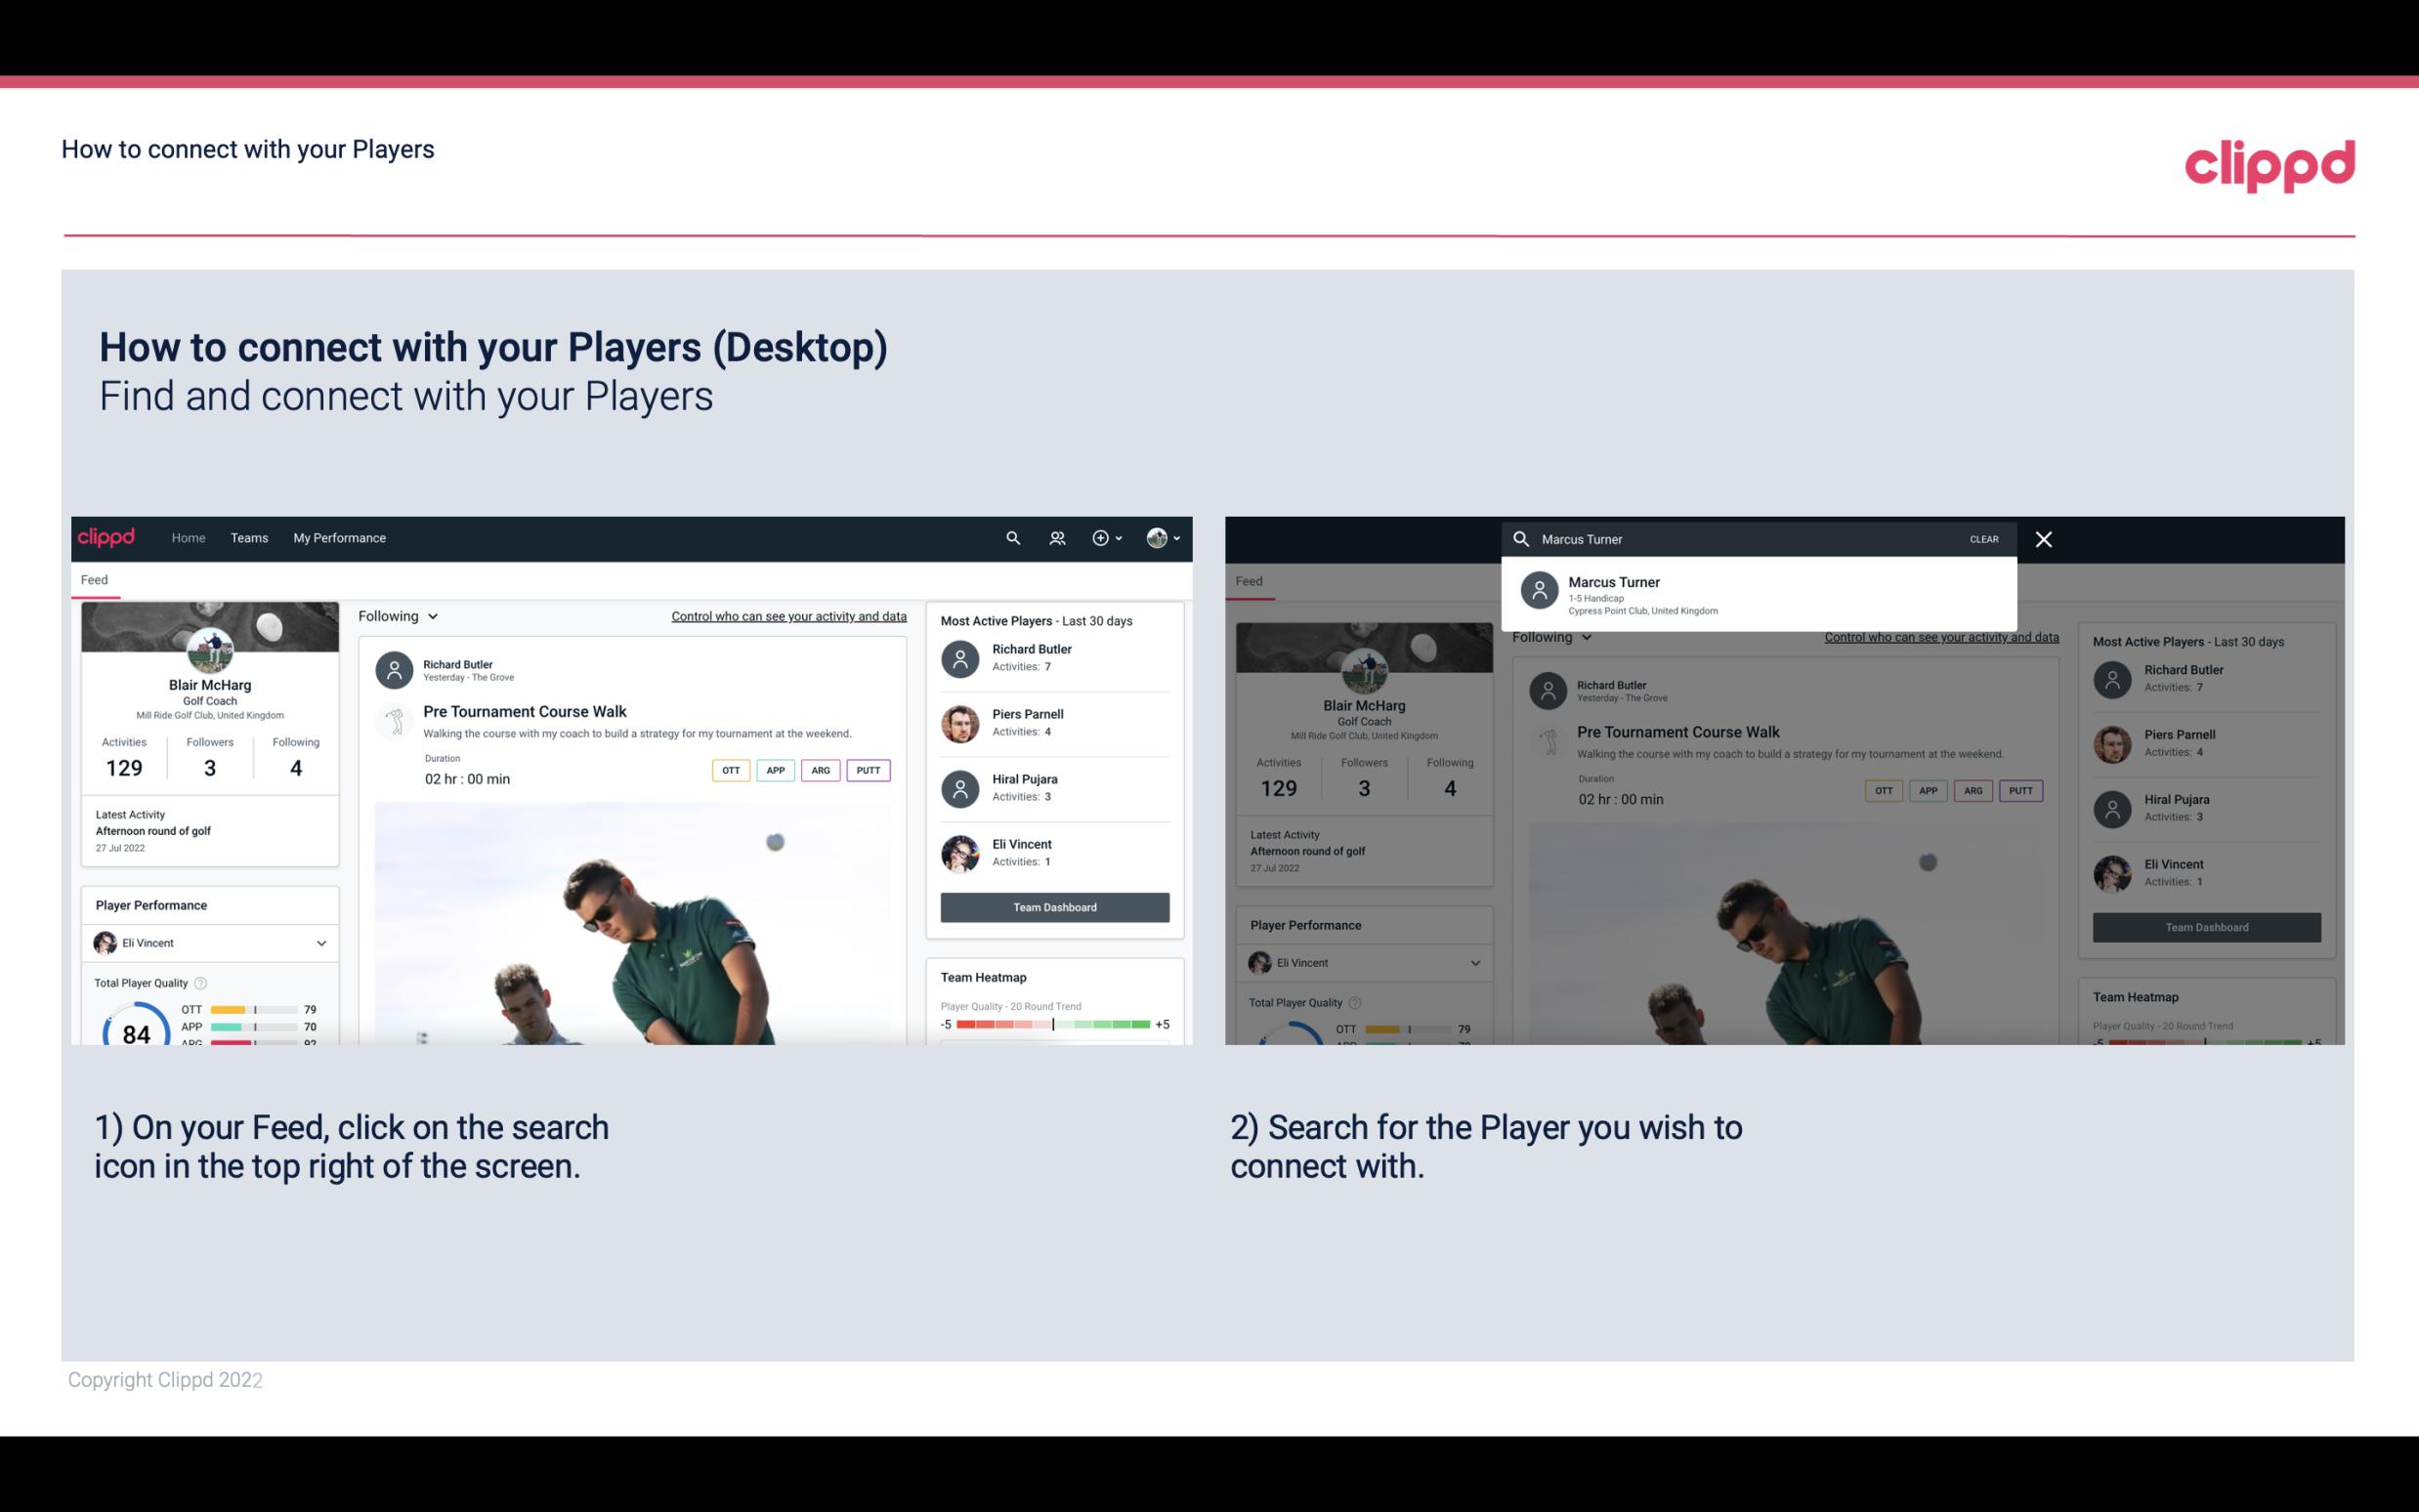Toggle the Following dropdown on feed
This screenshot has width=2419, height=1512.
tap(397, 615)
